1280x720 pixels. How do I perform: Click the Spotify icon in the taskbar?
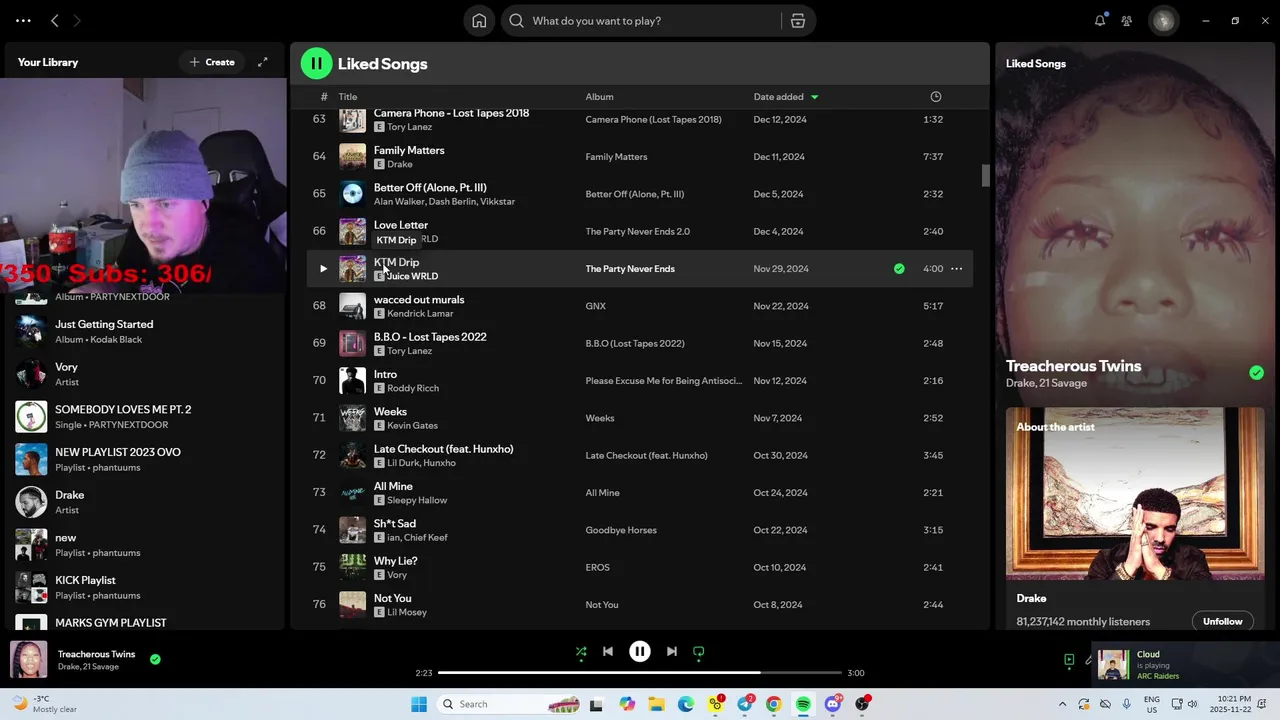coord(803,704)
